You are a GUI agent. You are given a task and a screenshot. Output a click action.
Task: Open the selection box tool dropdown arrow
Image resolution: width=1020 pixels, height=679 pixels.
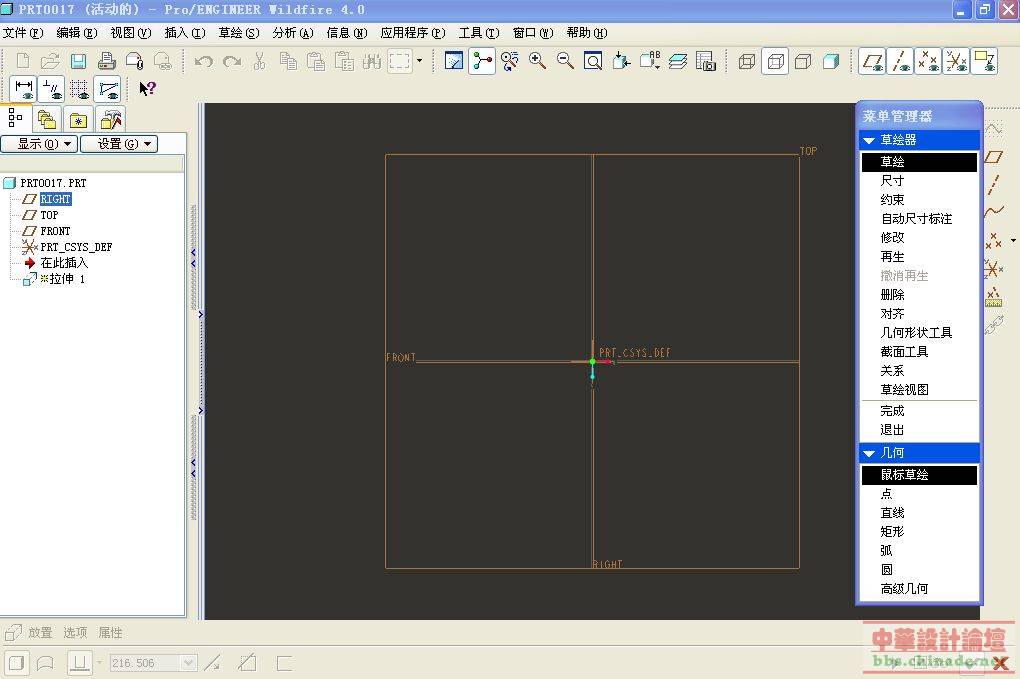[x=420, y=61]
